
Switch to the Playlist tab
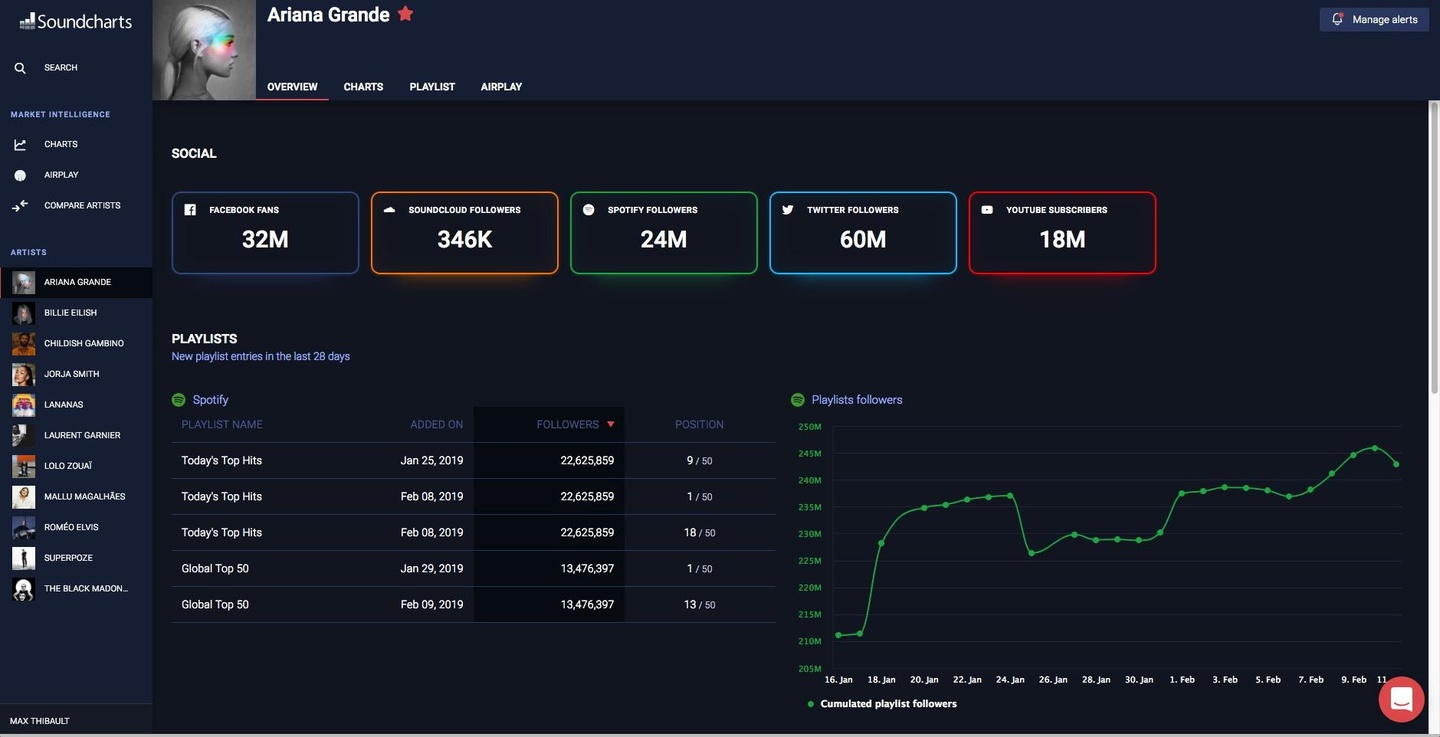pyautogui.click(x=432, y=87)
